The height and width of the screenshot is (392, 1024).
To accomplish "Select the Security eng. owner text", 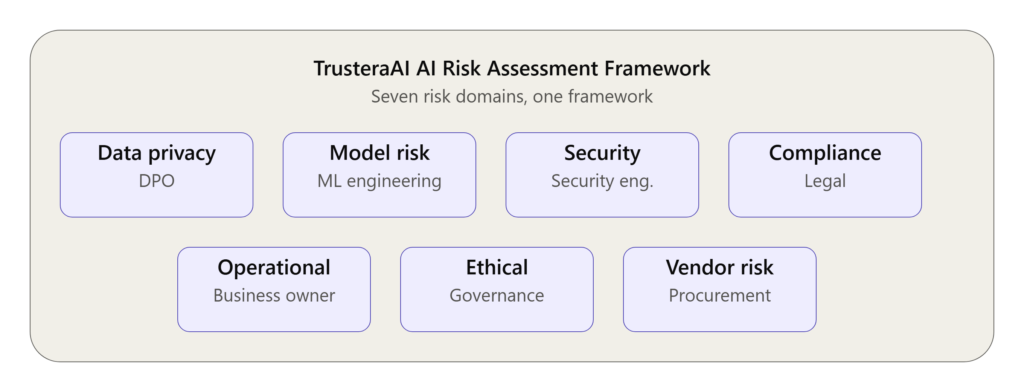I will click(602, 181).
